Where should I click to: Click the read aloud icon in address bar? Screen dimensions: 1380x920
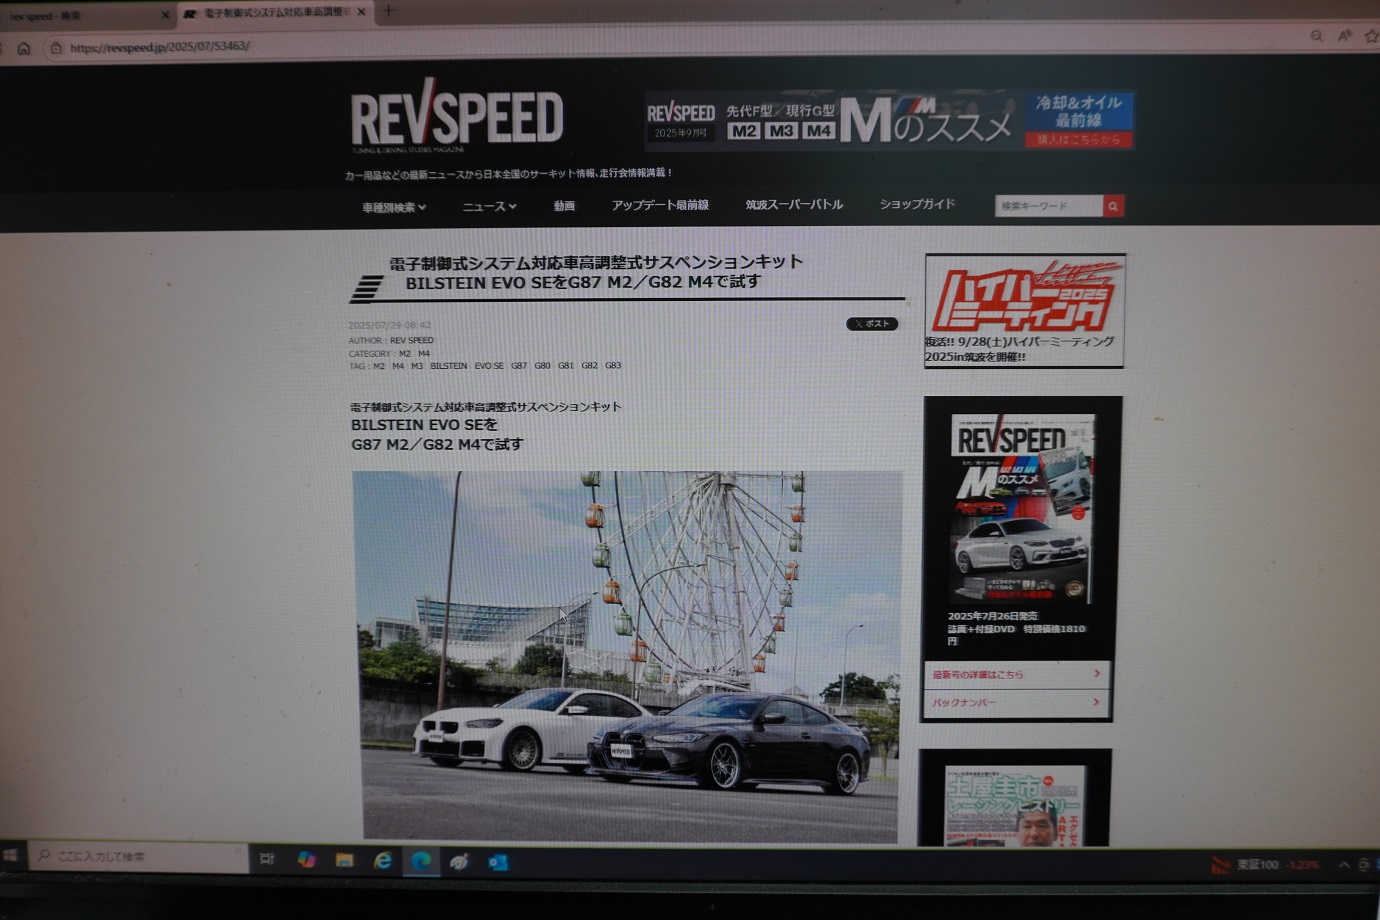point(1344,36)
